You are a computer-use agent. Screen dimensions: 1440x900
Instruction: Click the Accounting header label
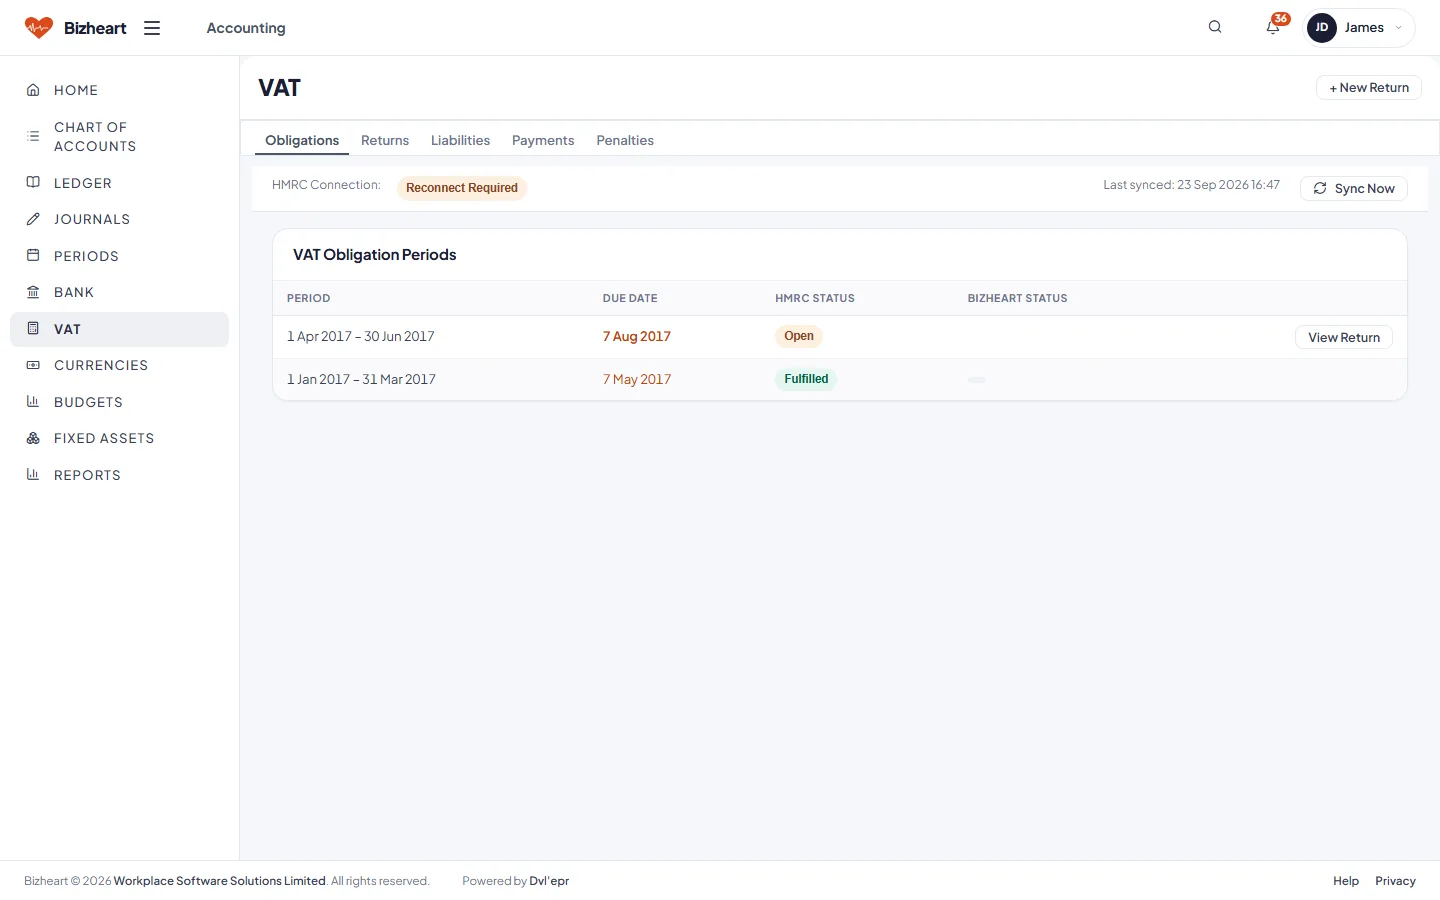(x=246, y=28)
